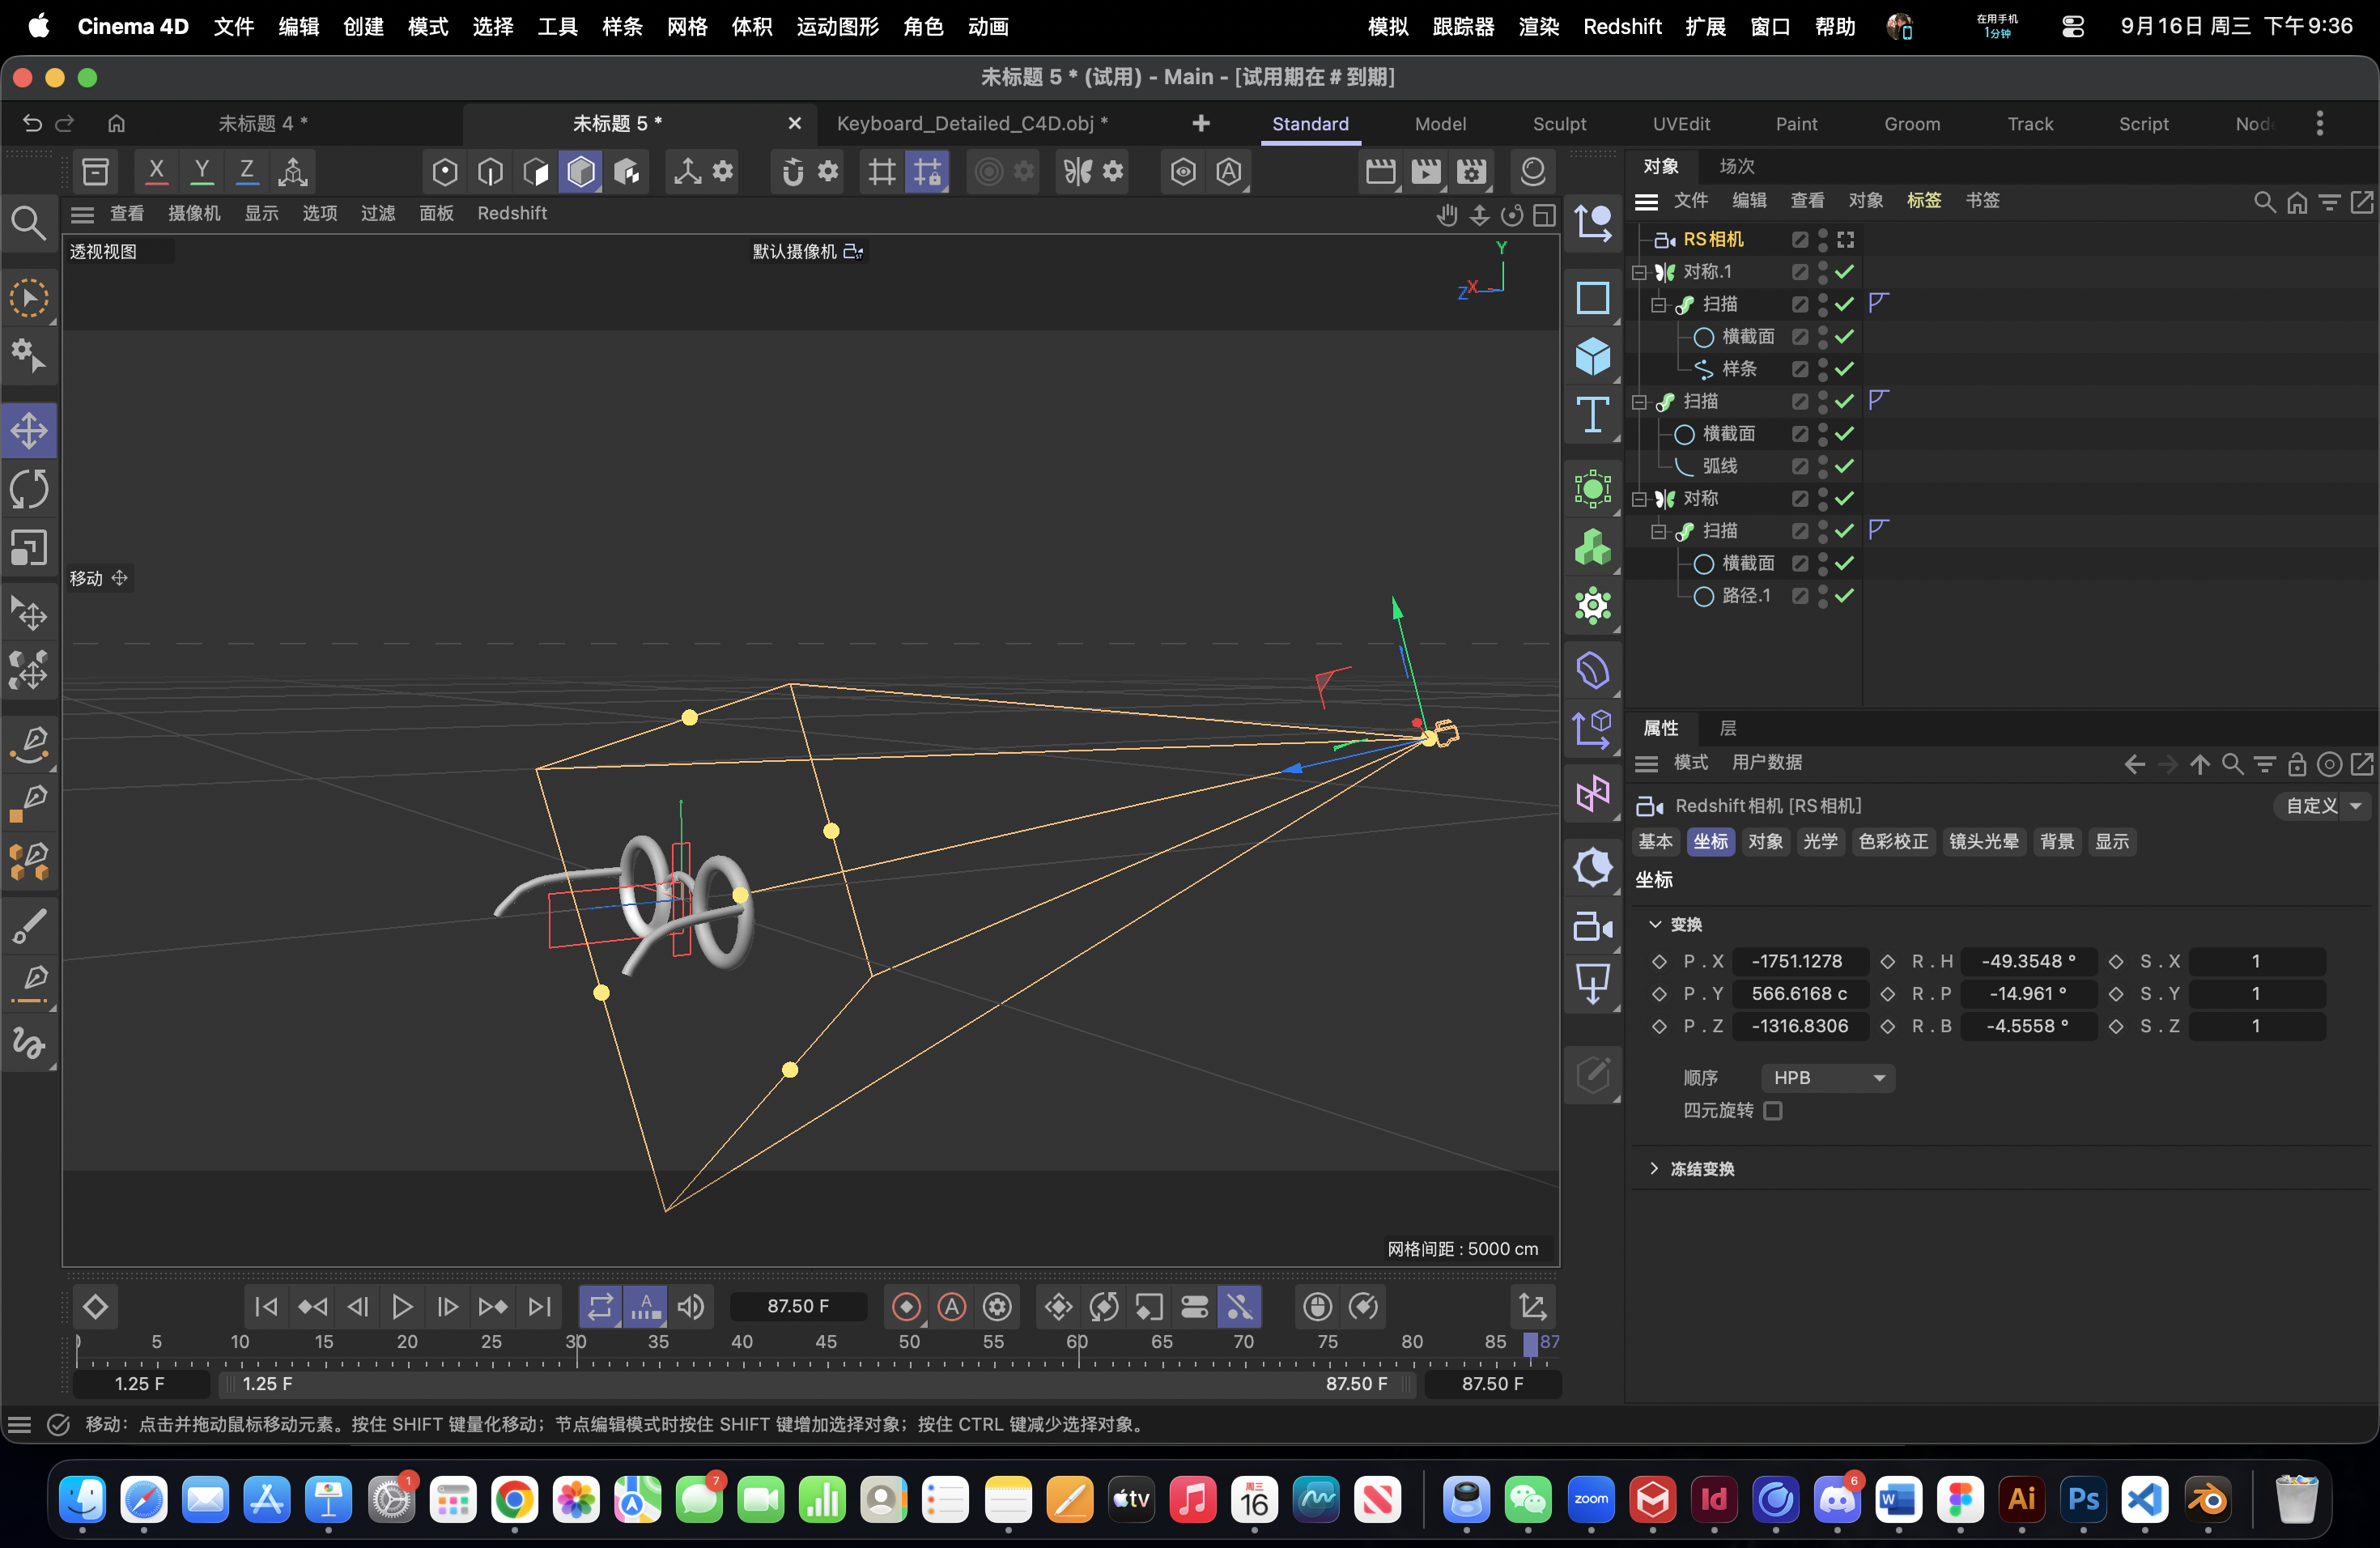Open edit render settings icon

tap(1472, 171)
